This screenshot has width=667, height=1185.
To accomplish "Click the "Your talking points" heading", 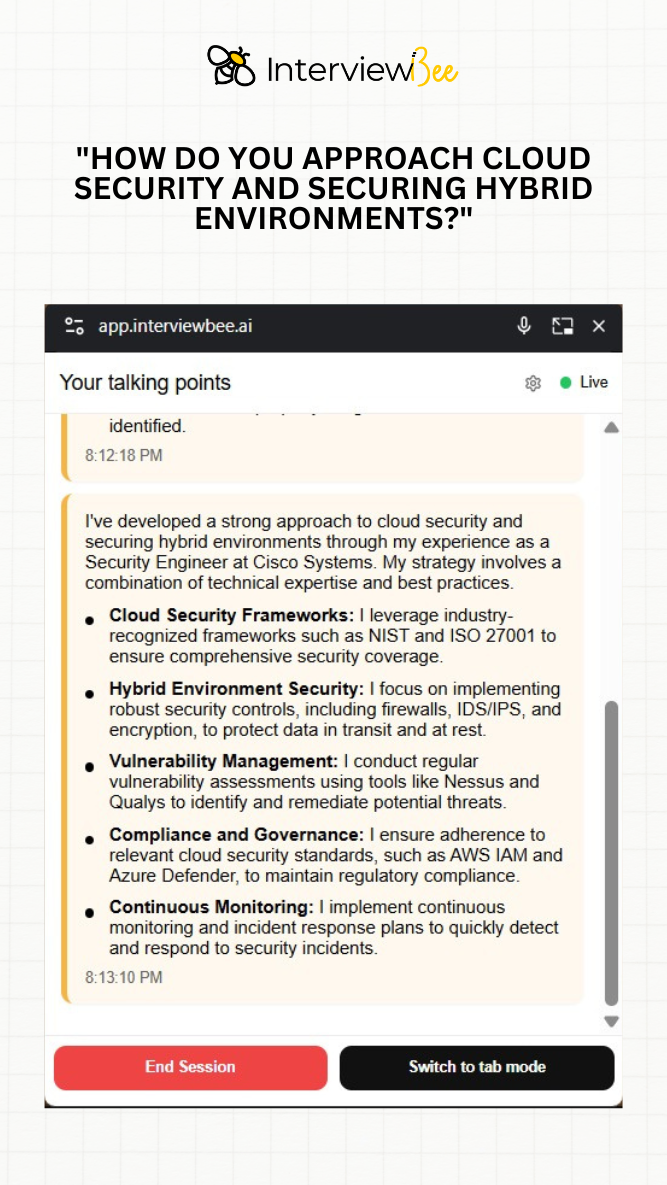I will coord(145,383).
